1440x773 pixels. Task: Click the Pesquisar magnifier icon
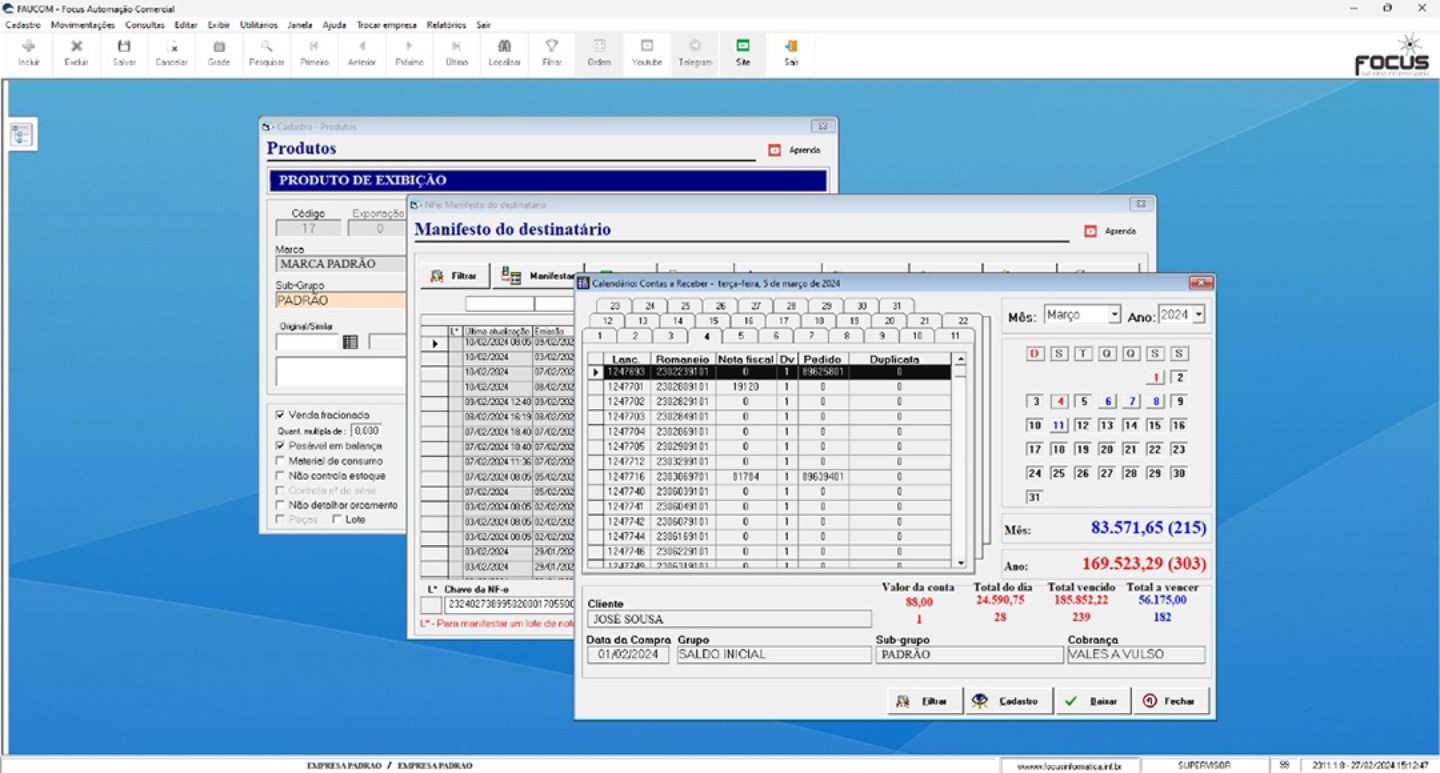point(266,46)
